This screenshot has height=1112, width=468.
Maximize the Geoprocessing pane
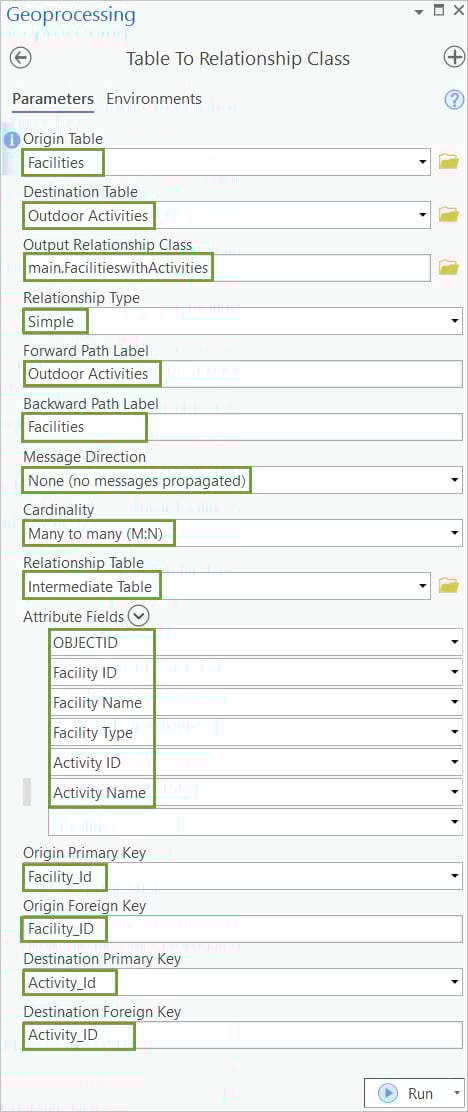click(x=438, y=11)
